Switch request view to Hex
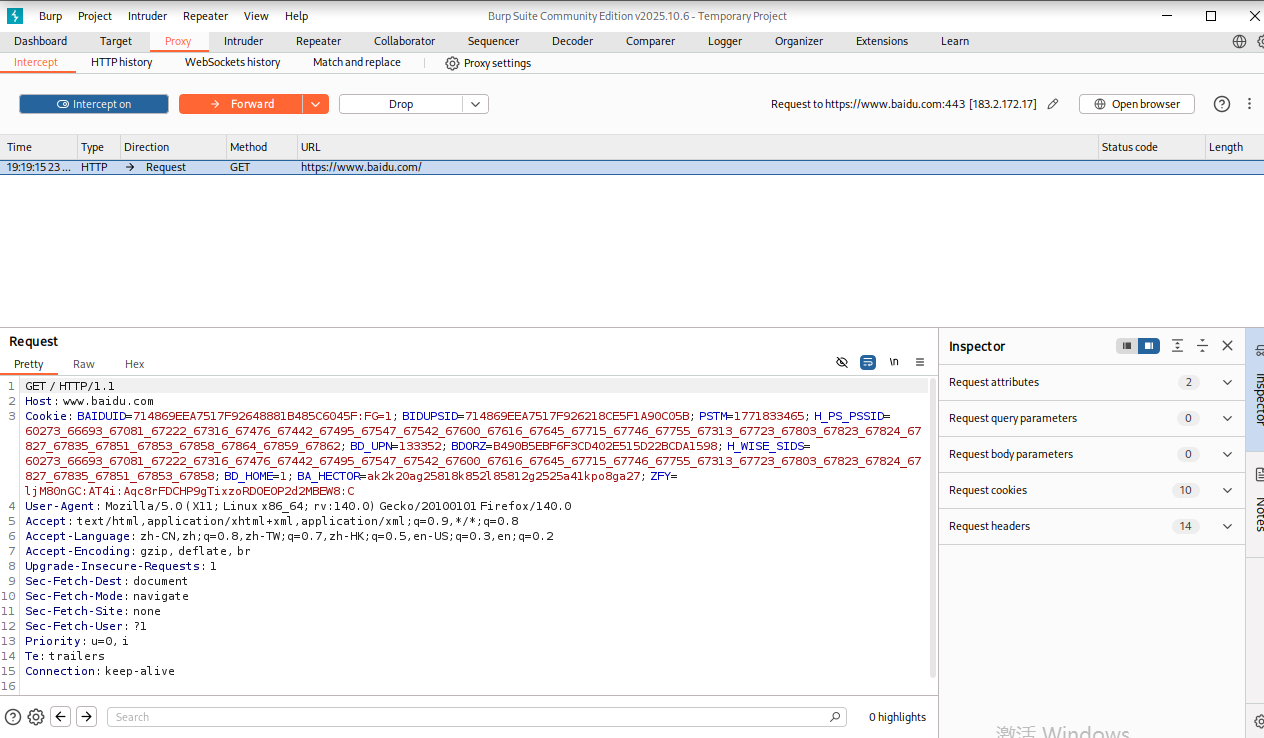This screenshot has width=1264, height=738. point(134,364)
